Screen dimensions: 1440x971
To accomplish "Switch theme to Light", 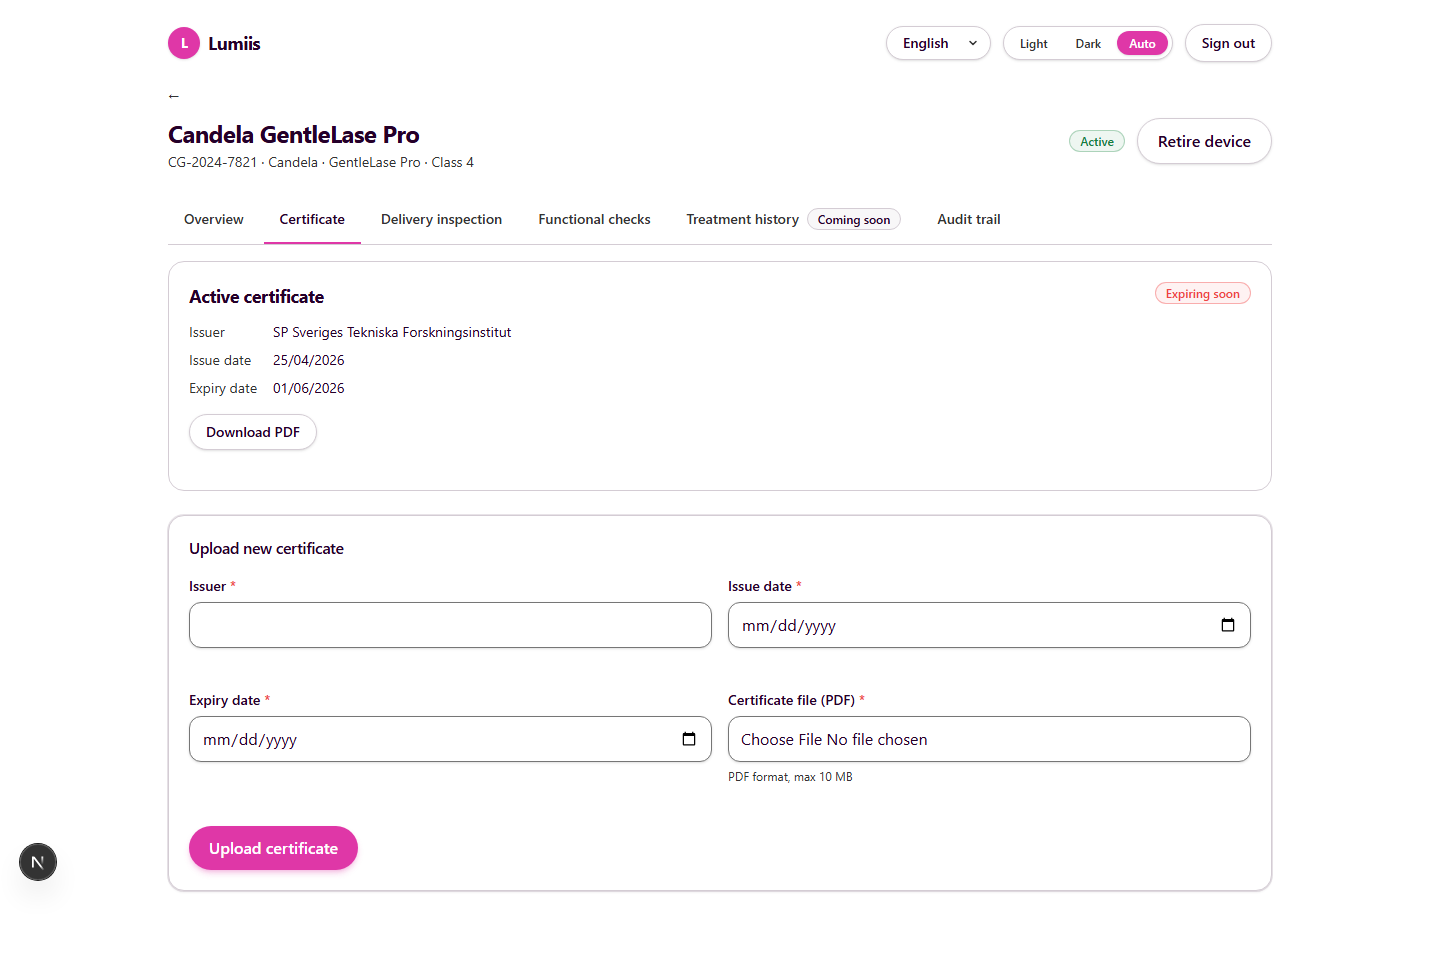I will pos(1033,44).
